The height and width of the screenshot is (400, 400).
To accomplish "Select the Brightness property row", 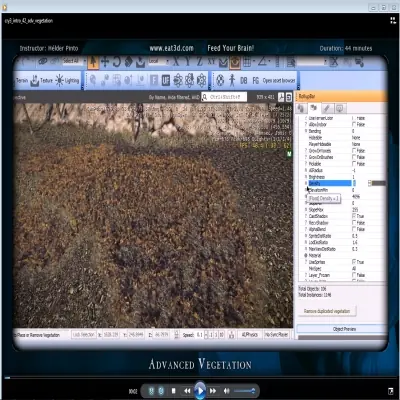I will [344, 177].
